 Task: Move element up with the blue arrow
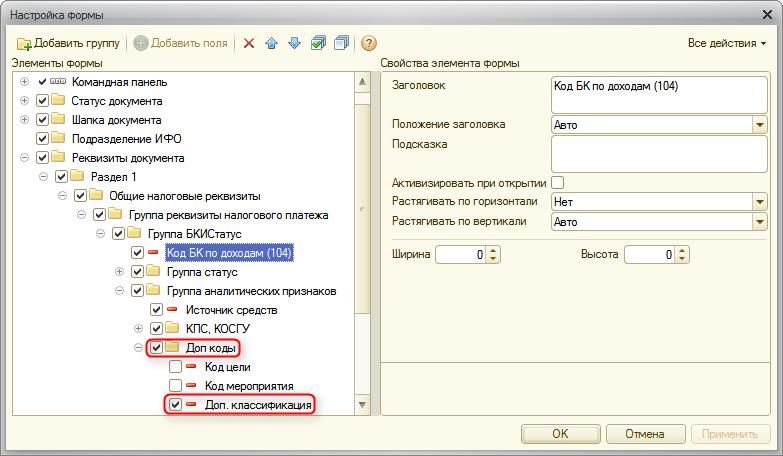coord(272,43)
